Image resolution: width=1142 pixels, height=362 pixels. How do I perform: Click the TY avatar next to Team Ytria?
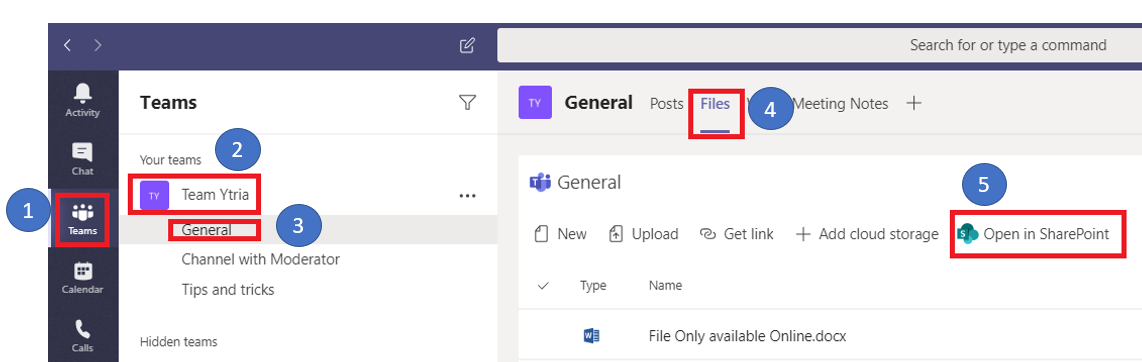point(154,195)
